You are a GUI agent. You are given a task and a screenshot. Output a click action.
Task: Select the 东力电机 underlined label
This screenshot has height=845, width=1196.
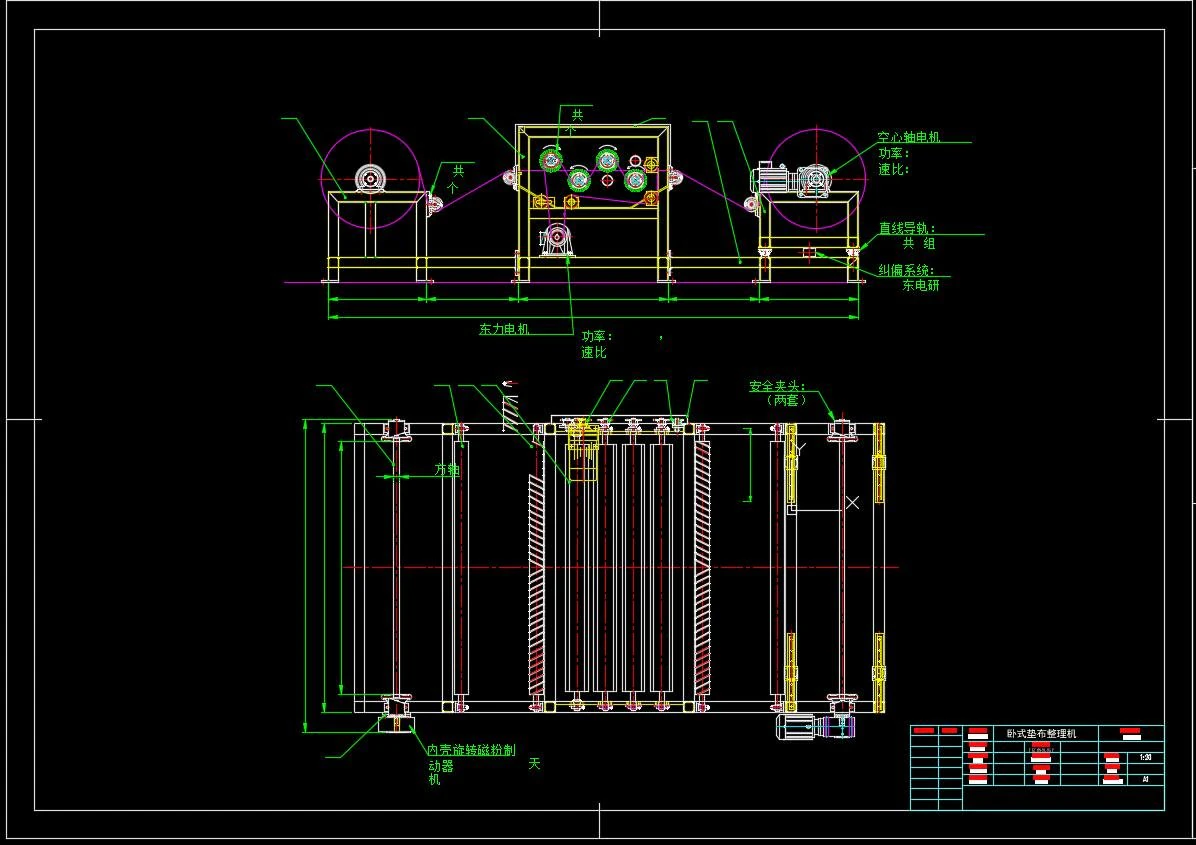[x=504, y=329]
